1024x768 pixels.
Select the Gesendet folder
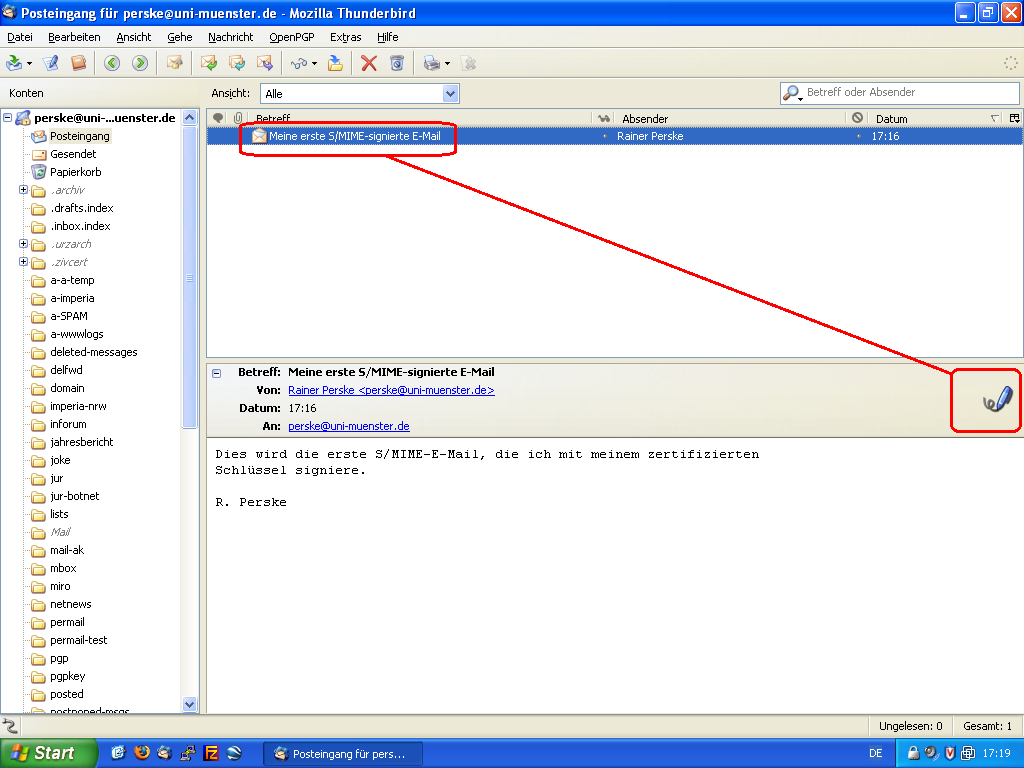(73, 154)
